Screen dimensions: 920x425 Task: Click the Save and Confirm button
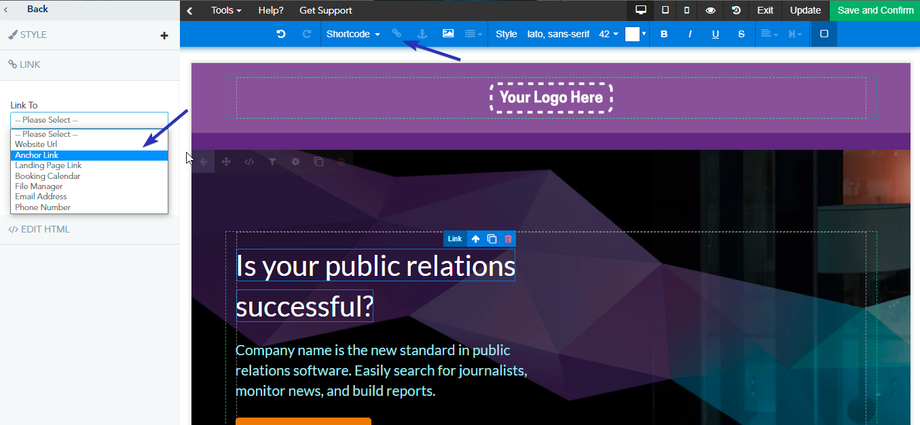tap(875, 10)
